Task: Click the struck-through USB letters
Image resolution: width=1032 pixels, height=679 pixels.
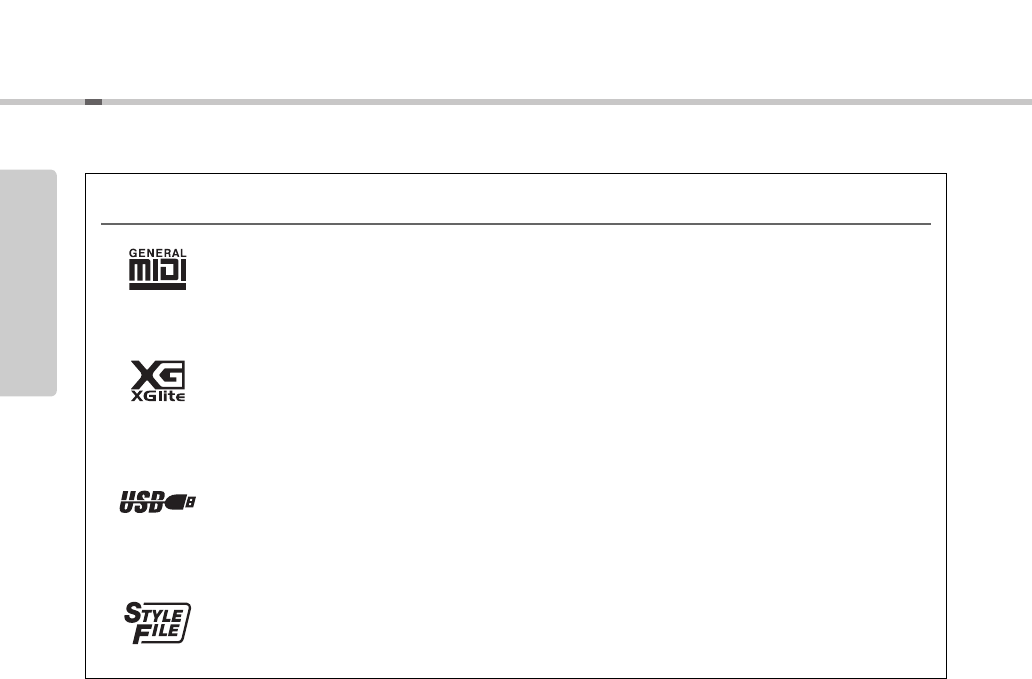Action: point(141,502)
